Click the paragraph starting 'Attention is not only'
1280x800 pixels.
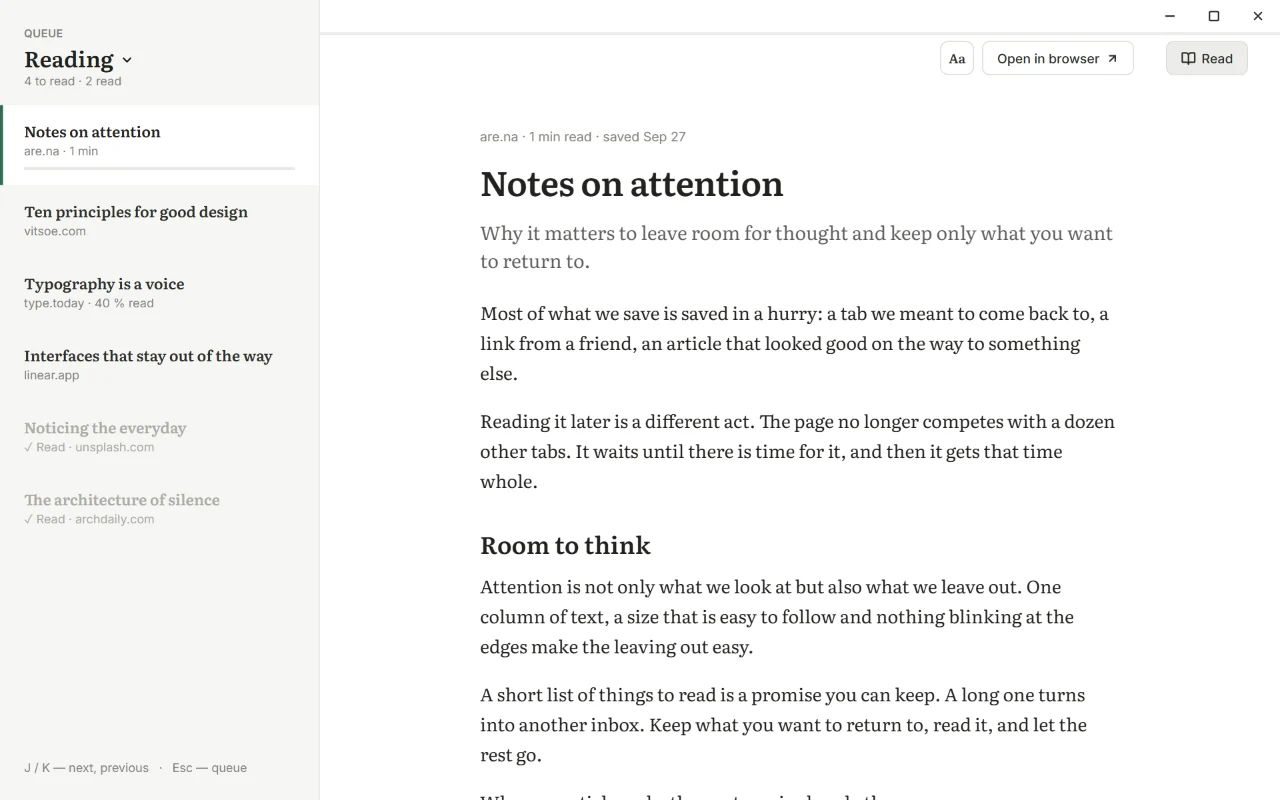[777, 616]
